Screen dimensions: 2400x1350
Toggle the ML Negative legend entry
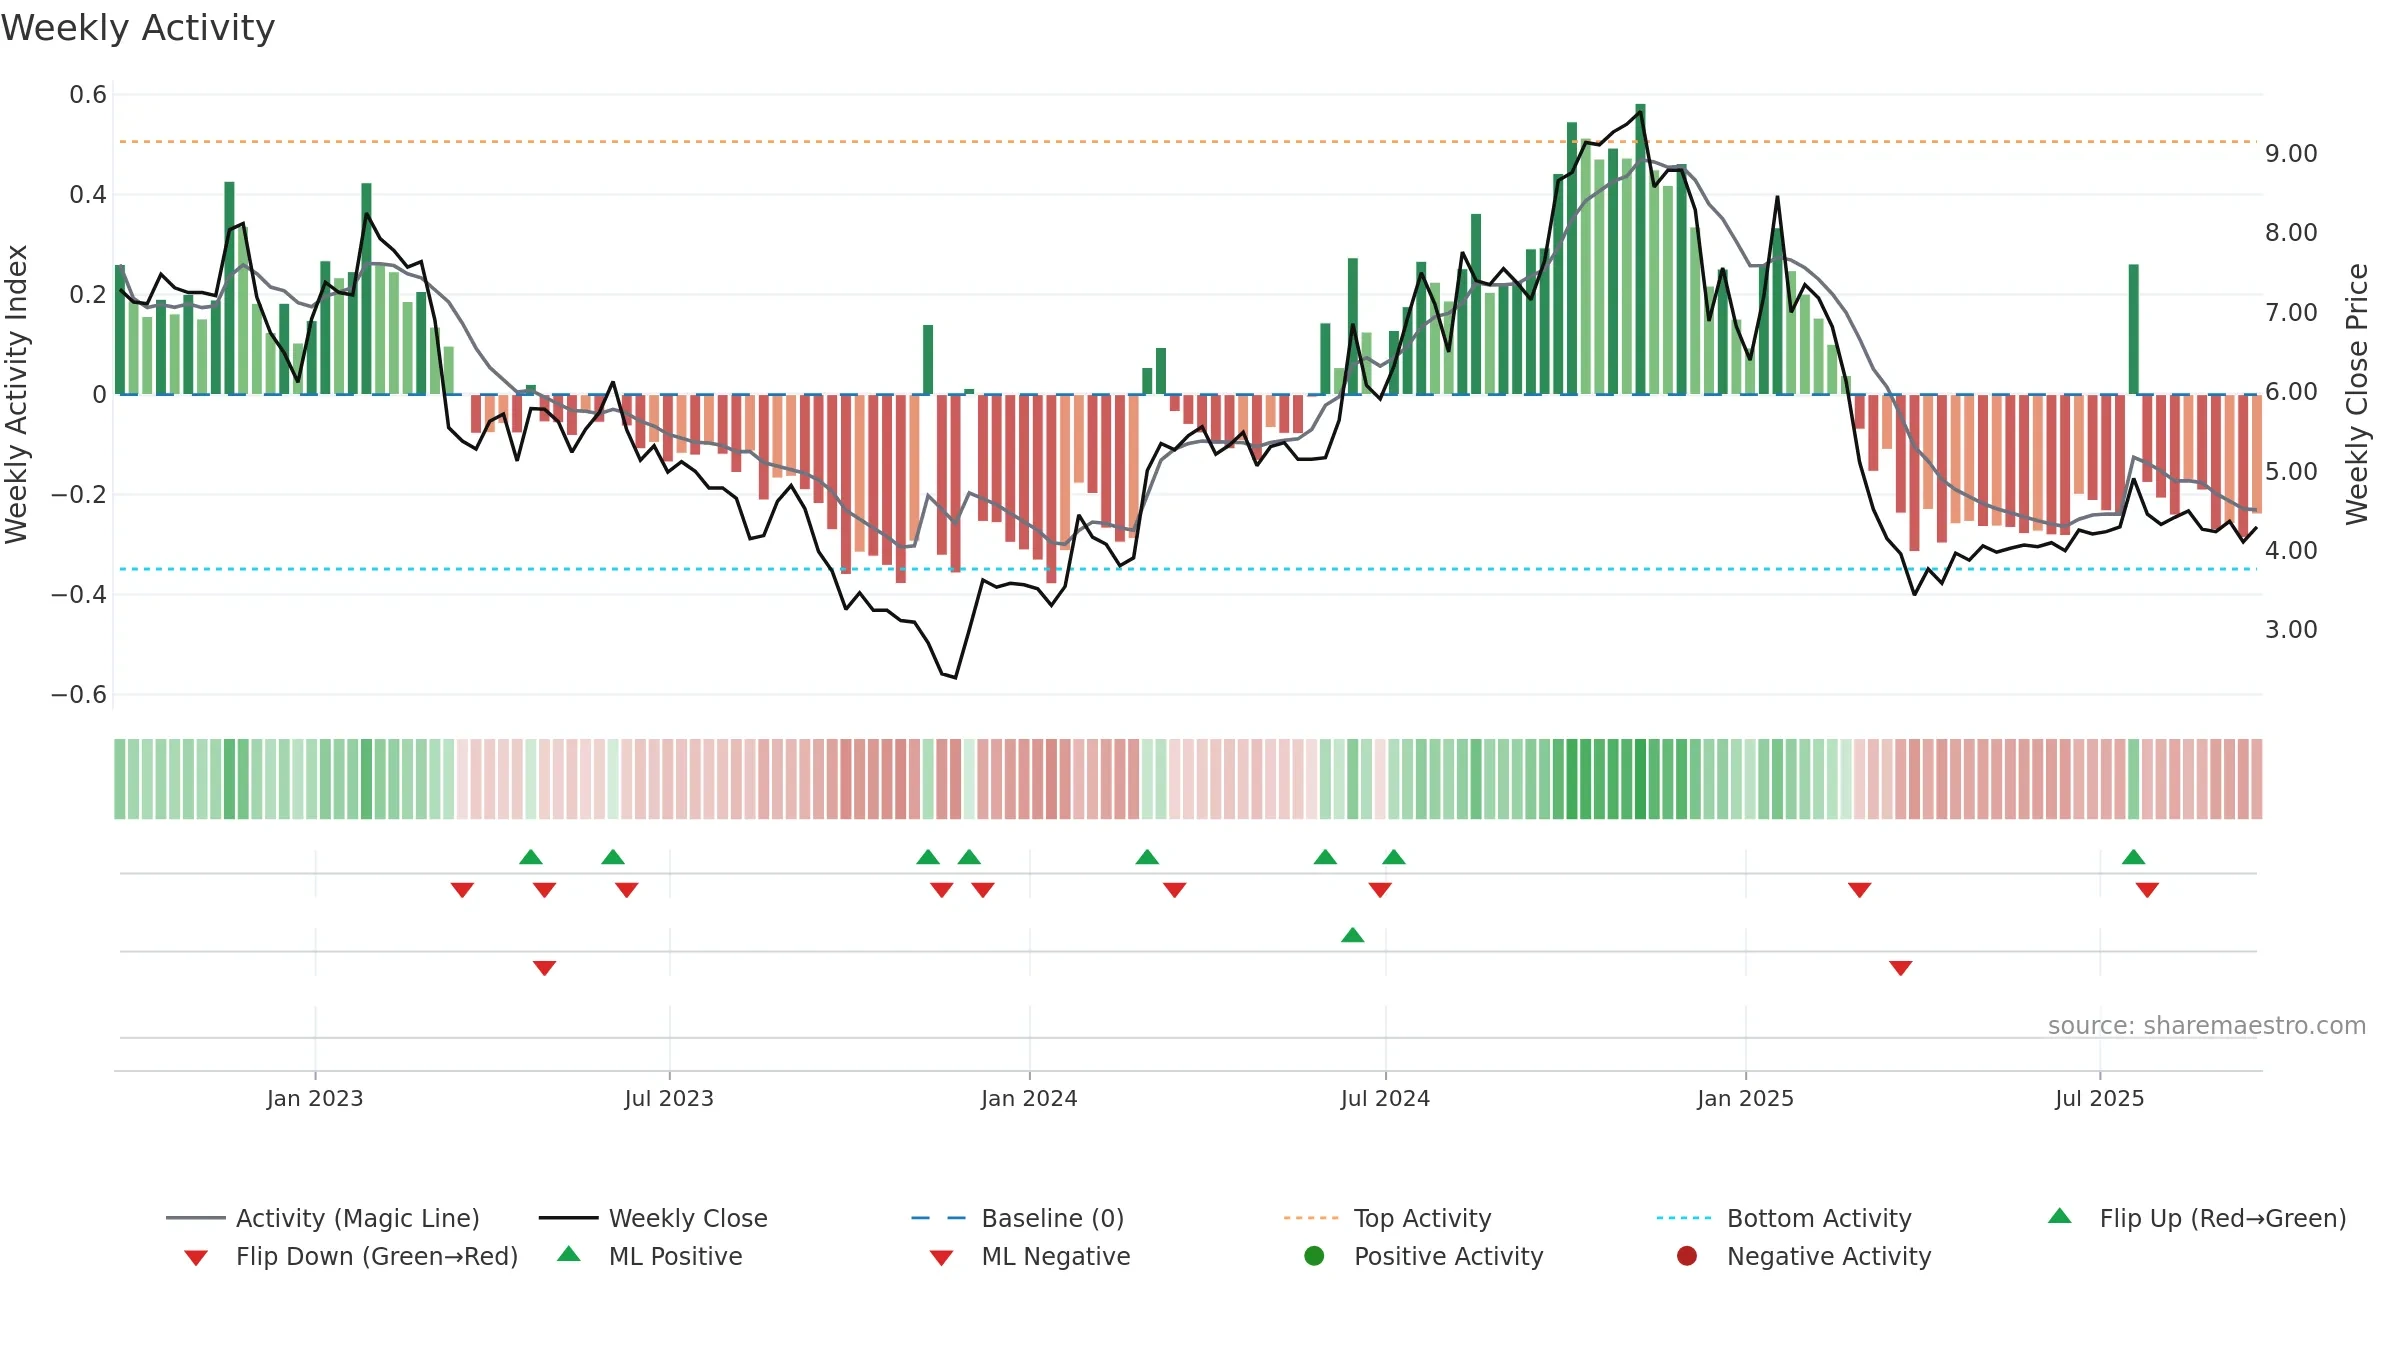tap(1030, 1256)
